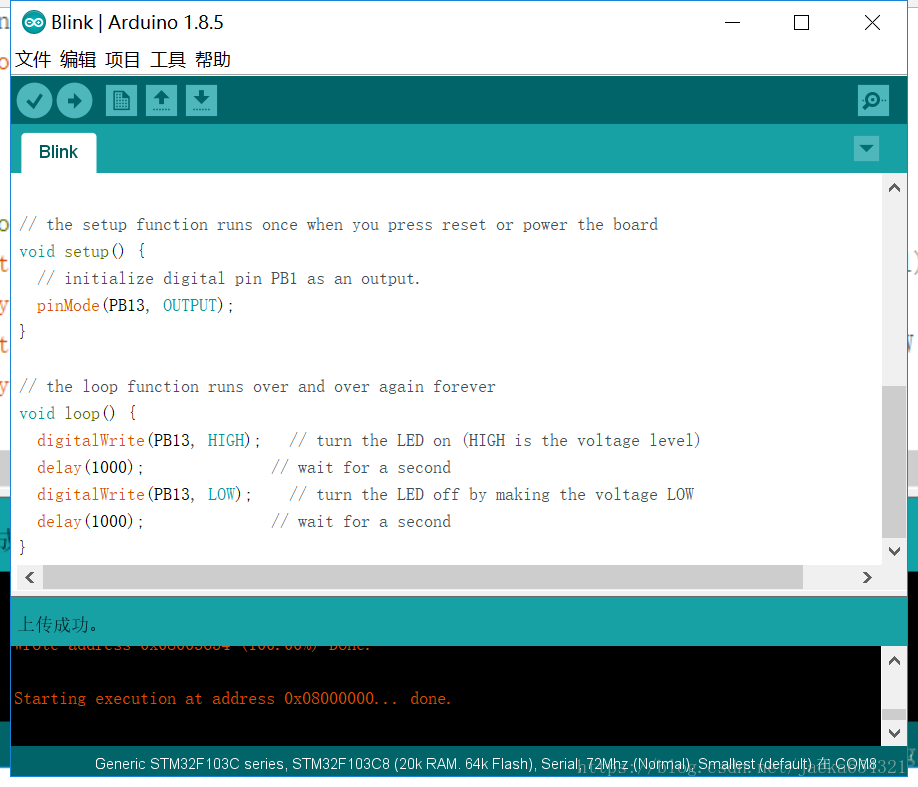Click 'digitalWrite(PB13, HIGH);' code
Image resolution: width=918 pixels, height=787 pixels.
point(149,440)
